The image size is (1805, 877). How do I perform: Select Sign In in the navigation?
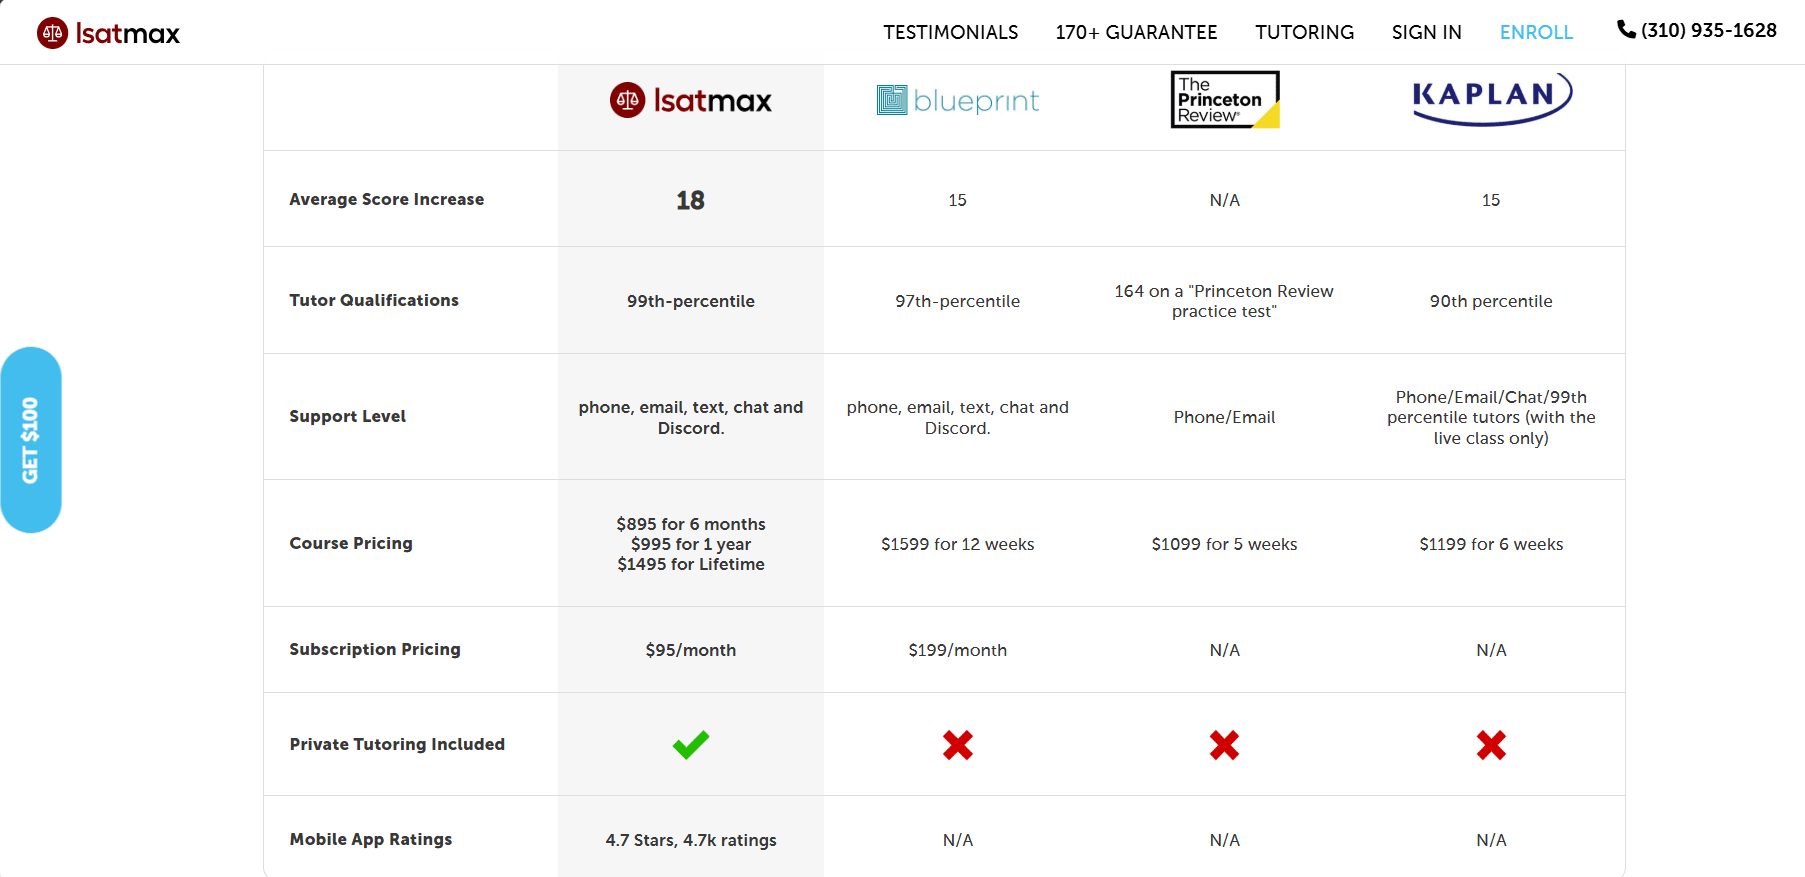[x=1427, y=32]
